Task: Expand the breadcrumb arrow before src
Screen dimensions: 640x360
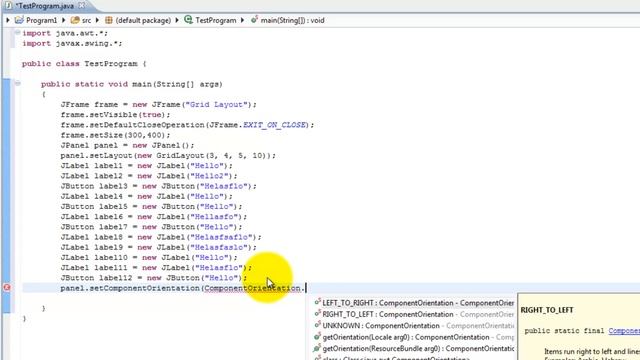Action: (64, 20)
